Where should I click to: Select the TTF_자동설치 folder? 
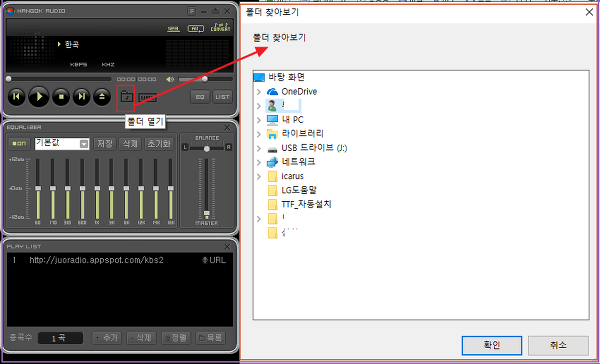tap(306, 204)
